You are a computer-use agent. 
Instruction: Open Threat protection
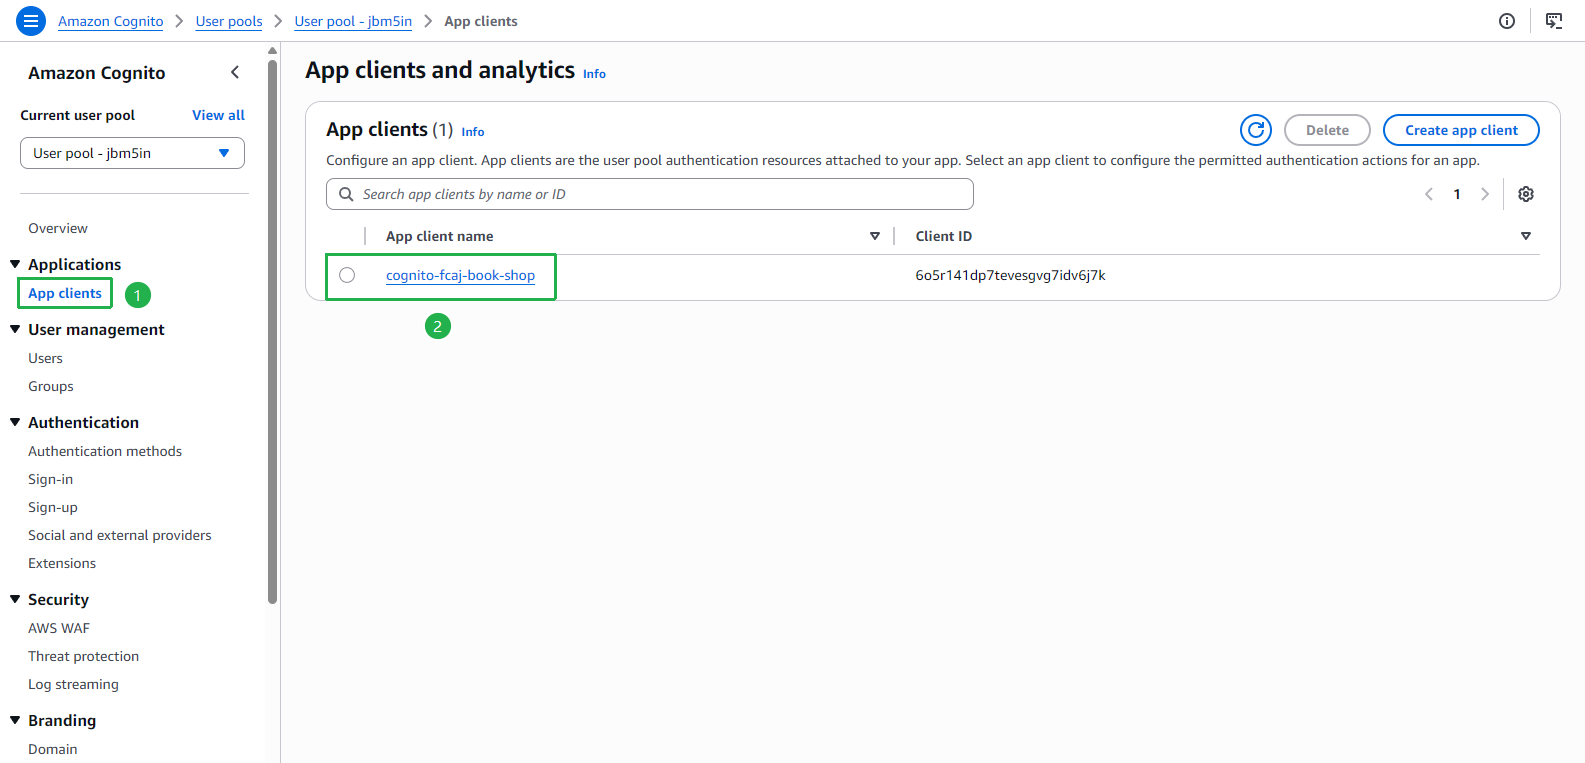(x=84, y=656)
